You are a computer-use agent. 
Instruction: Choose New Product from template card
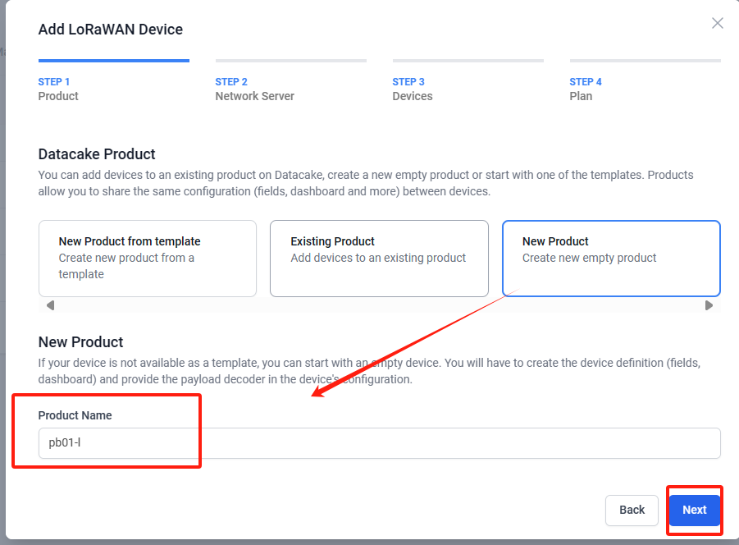[148, 258]
